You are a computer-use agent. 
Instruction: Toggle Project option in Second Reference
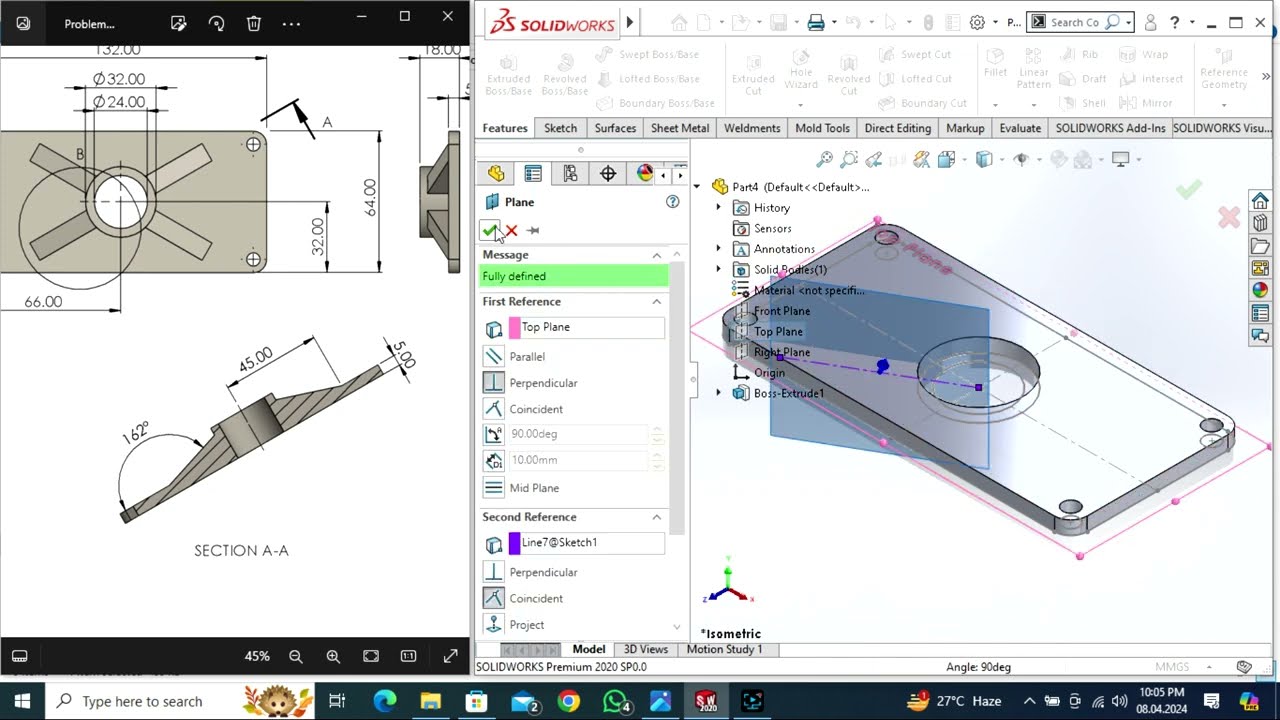click(493, 624)
